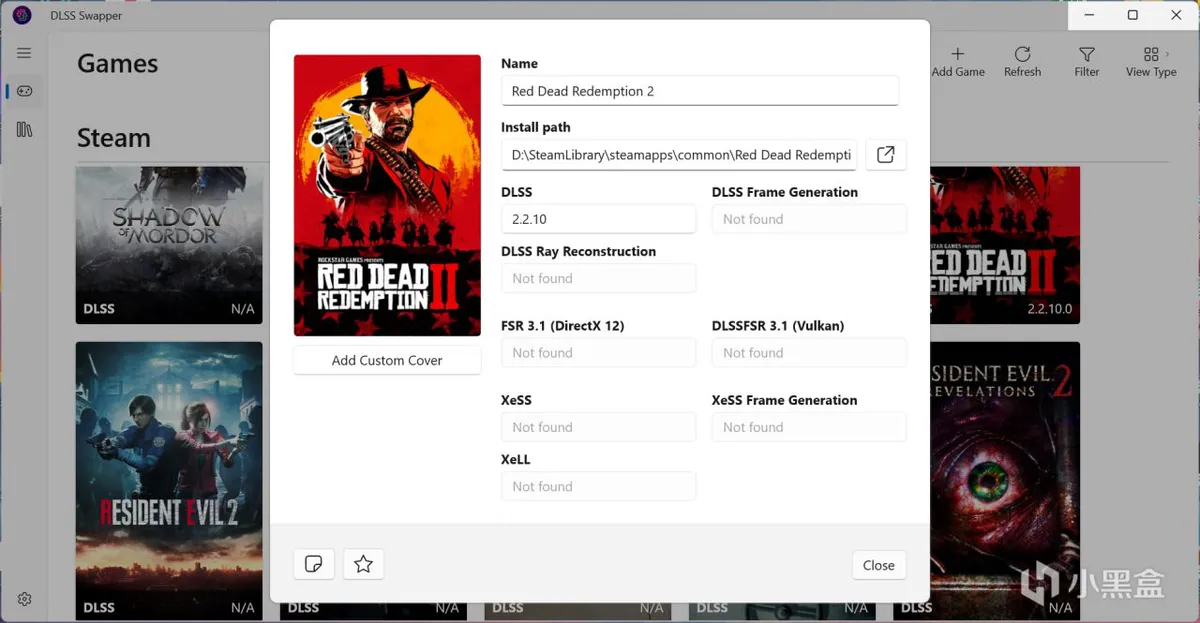Click the Install path text field
The width and height of the screenshot is (1200, 623).
(679, 155)
